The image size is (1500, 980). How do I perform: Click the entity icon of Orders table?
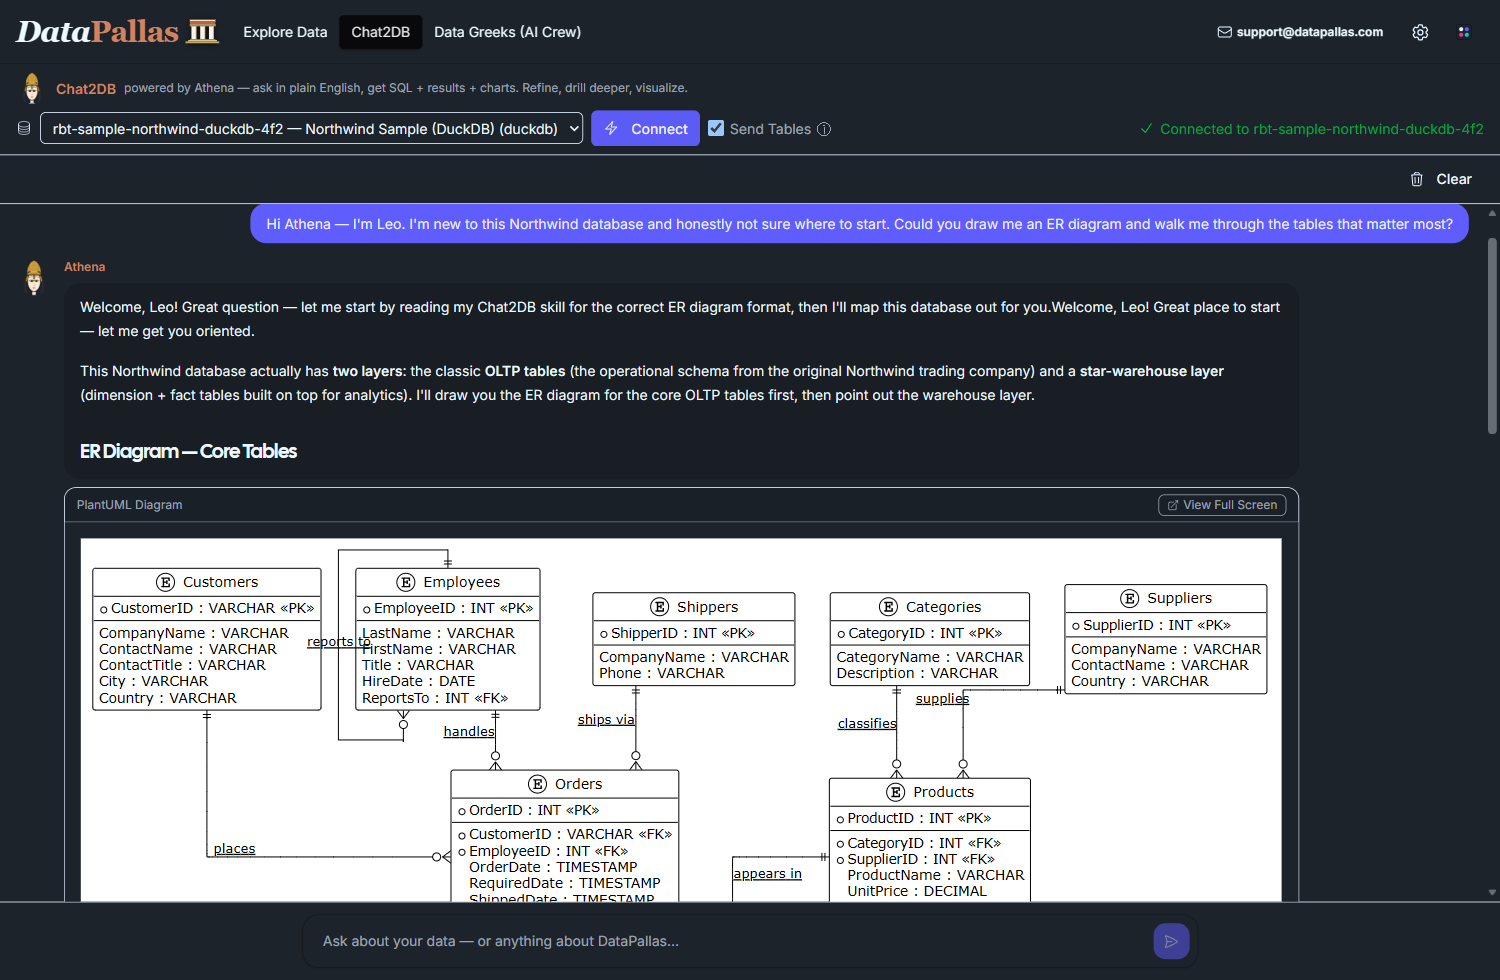tap(538, 784)
